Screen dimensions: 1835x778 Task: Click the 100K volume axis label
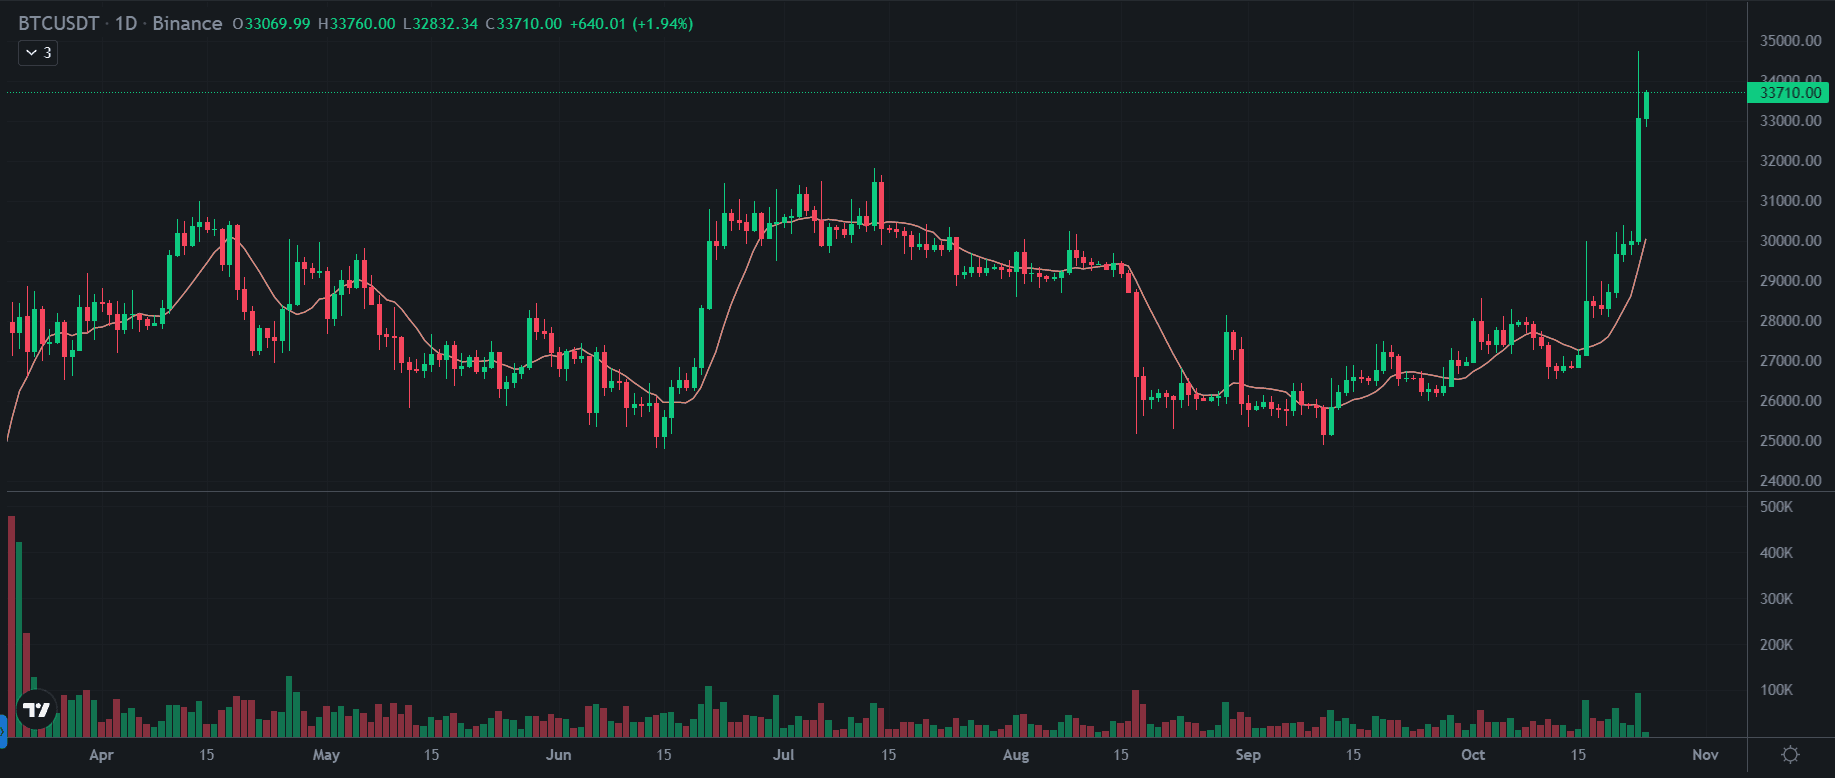(1776, 690)
